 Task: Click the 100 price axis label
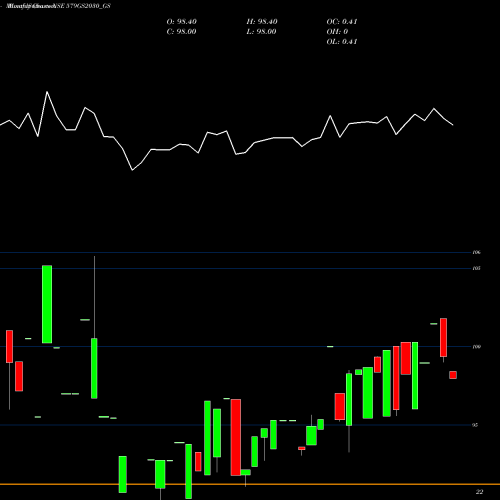click(477, 347)
